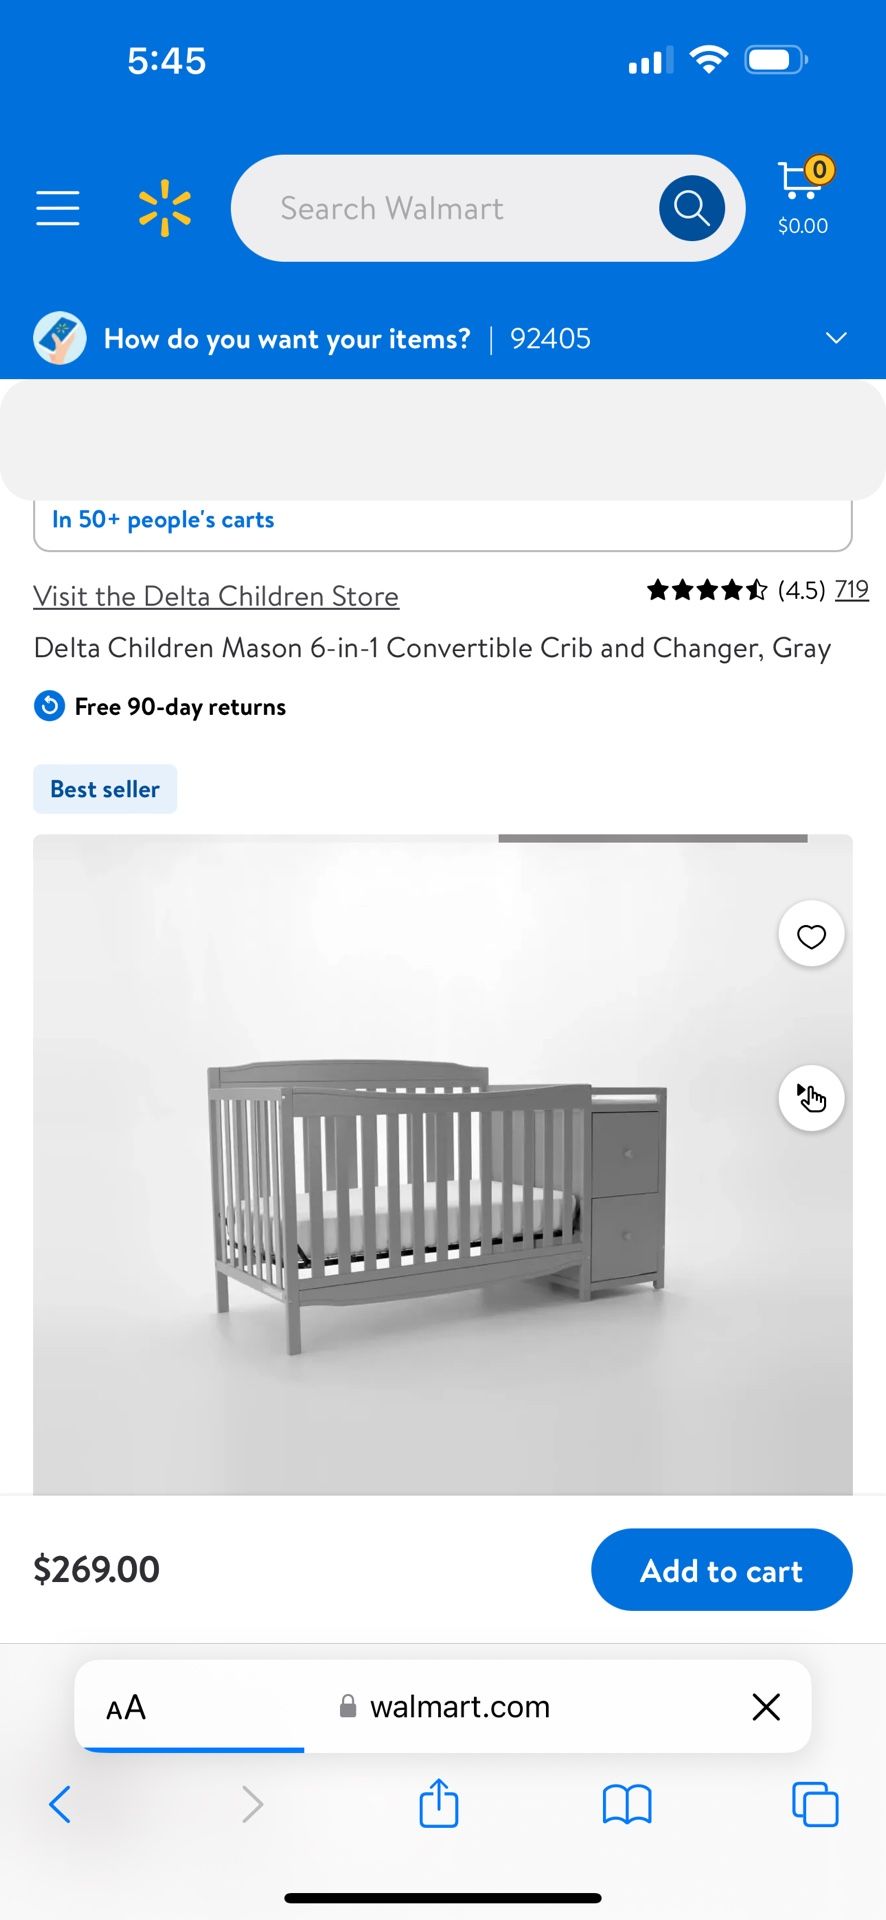Click the Add to cart button
886x1920 pixels.
[x=721, y=1570]
